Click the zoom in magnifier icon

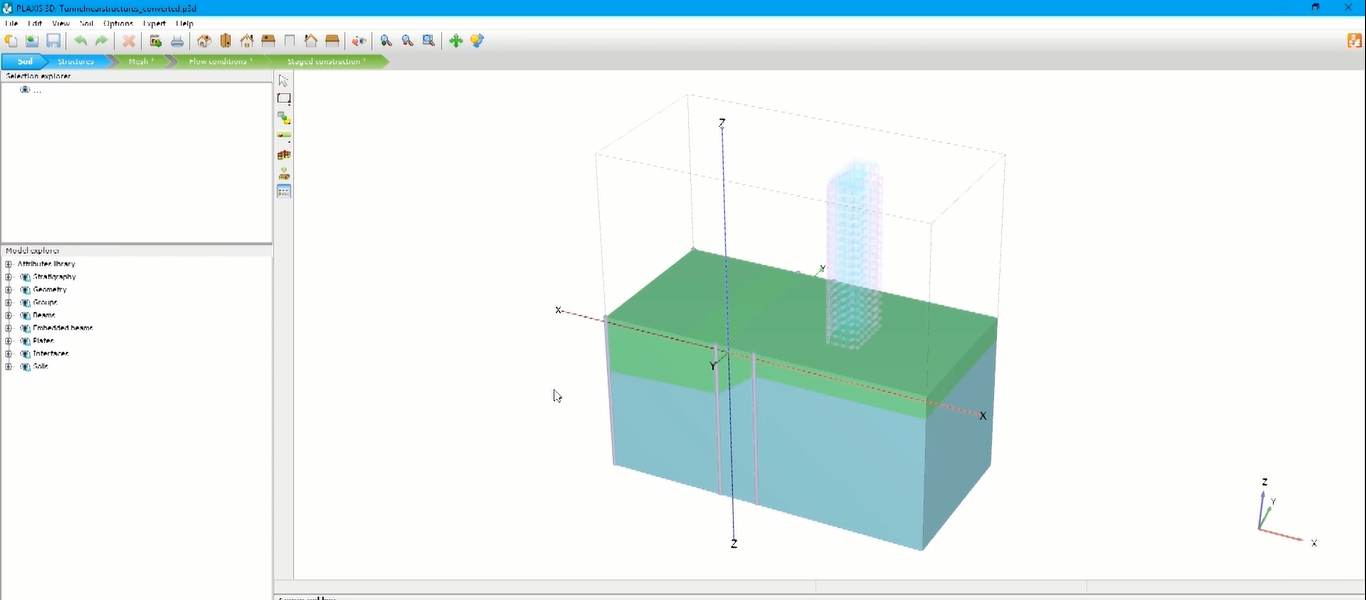click(x=386, y=41)
